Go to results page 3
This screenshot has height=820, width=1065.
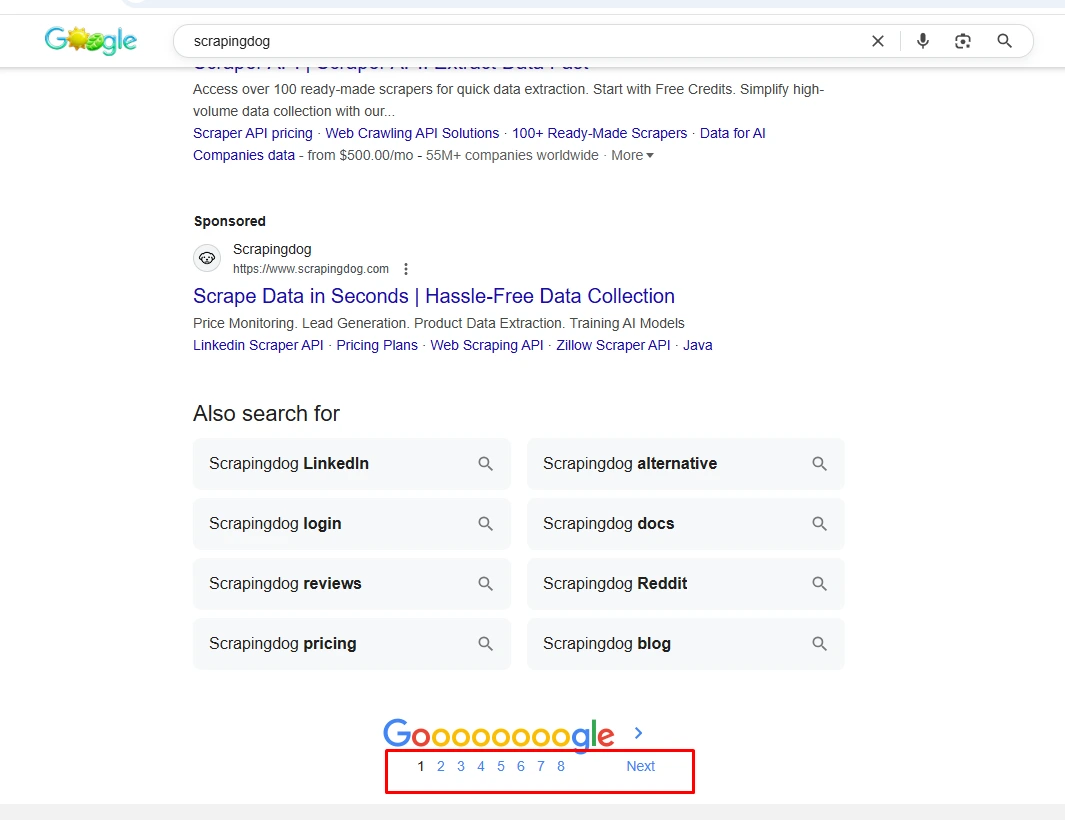coord(461,766)
